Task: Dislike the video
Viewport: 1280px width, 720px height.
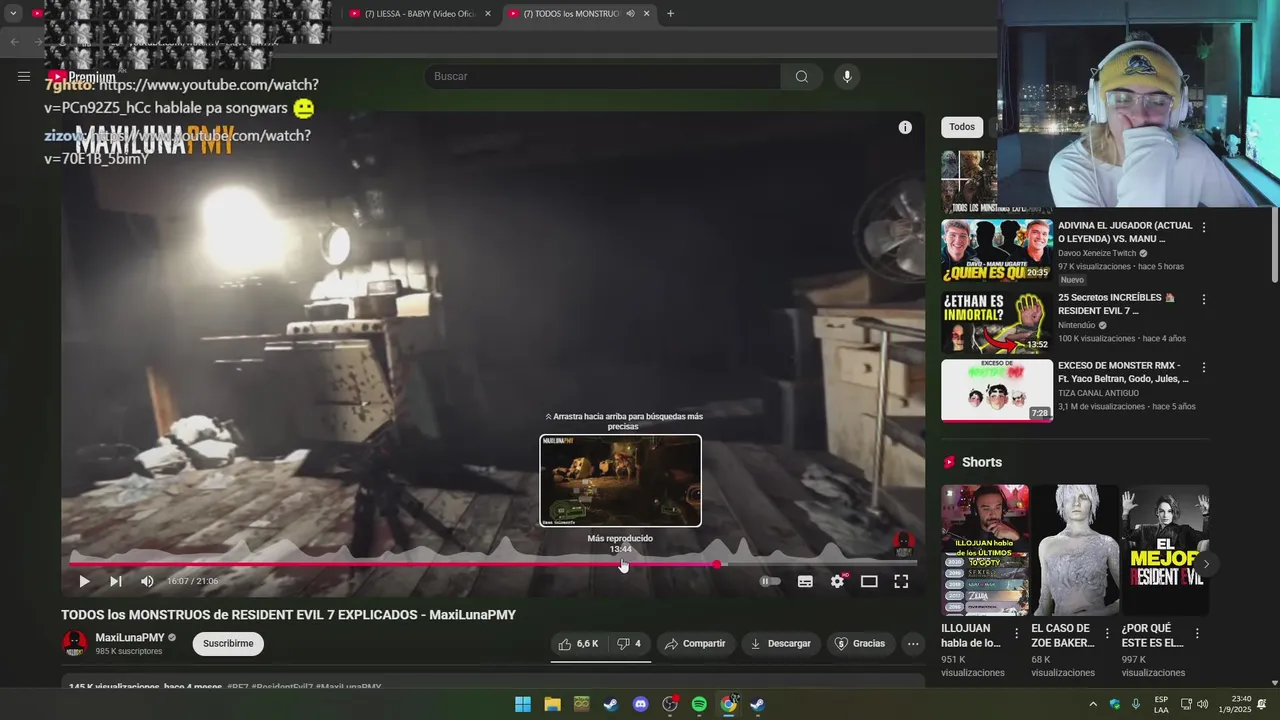Action: (x=629, y=644)
